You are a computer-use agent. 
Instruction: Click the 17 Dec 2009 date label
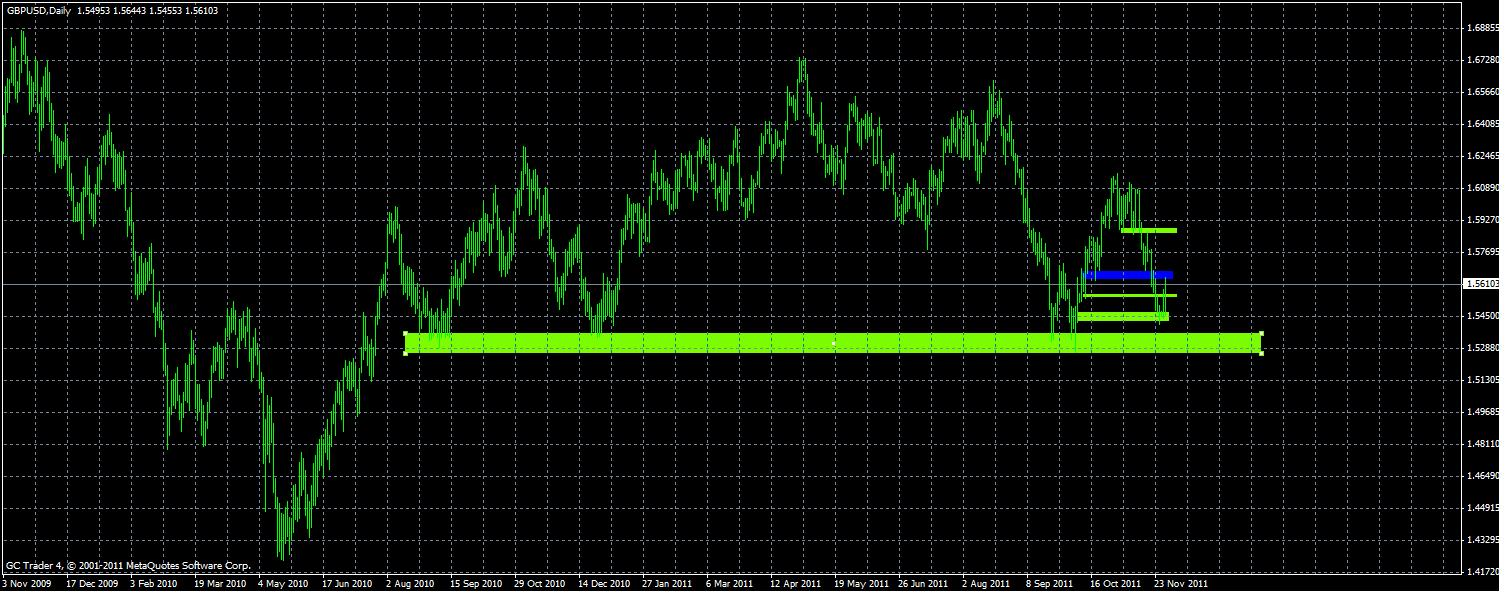point(93,583)
